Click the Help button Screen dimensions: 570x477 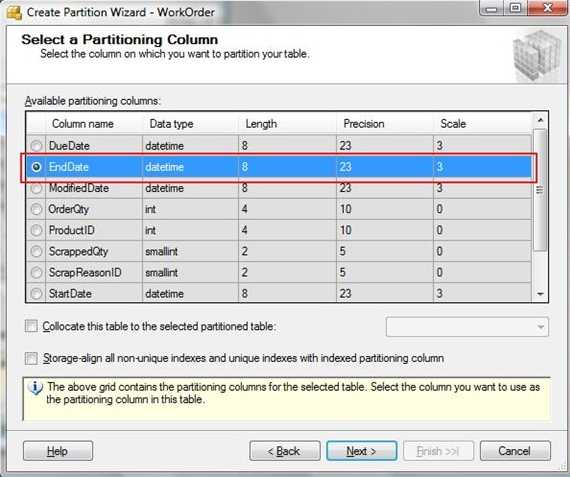(x=58, y=451)
